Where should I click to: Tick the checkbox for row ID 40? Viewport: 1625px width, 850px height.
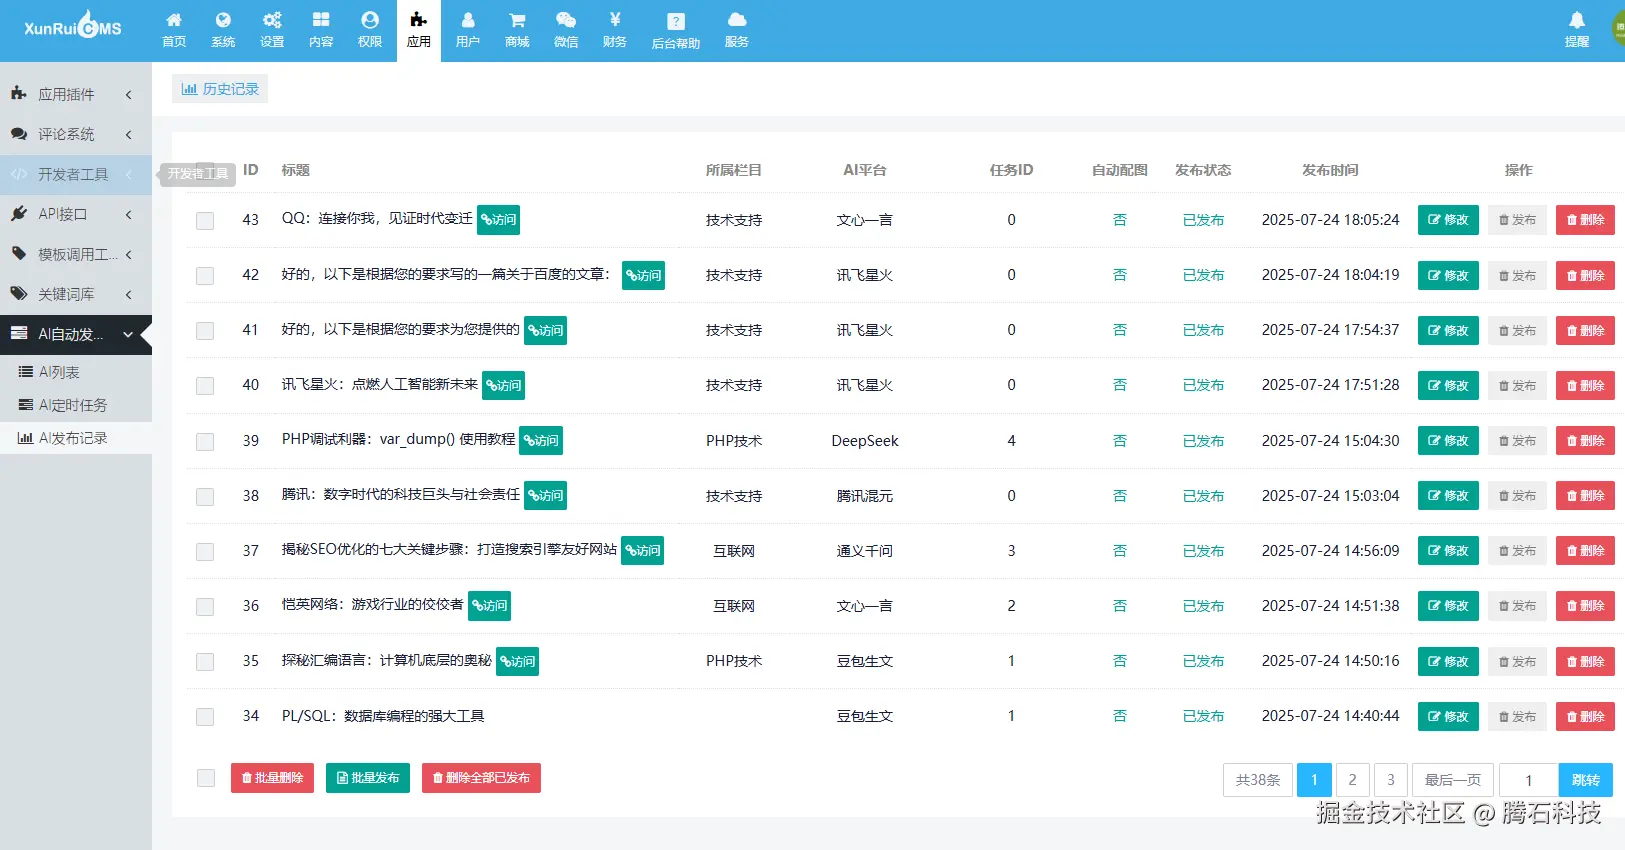(x=205, y=386)
